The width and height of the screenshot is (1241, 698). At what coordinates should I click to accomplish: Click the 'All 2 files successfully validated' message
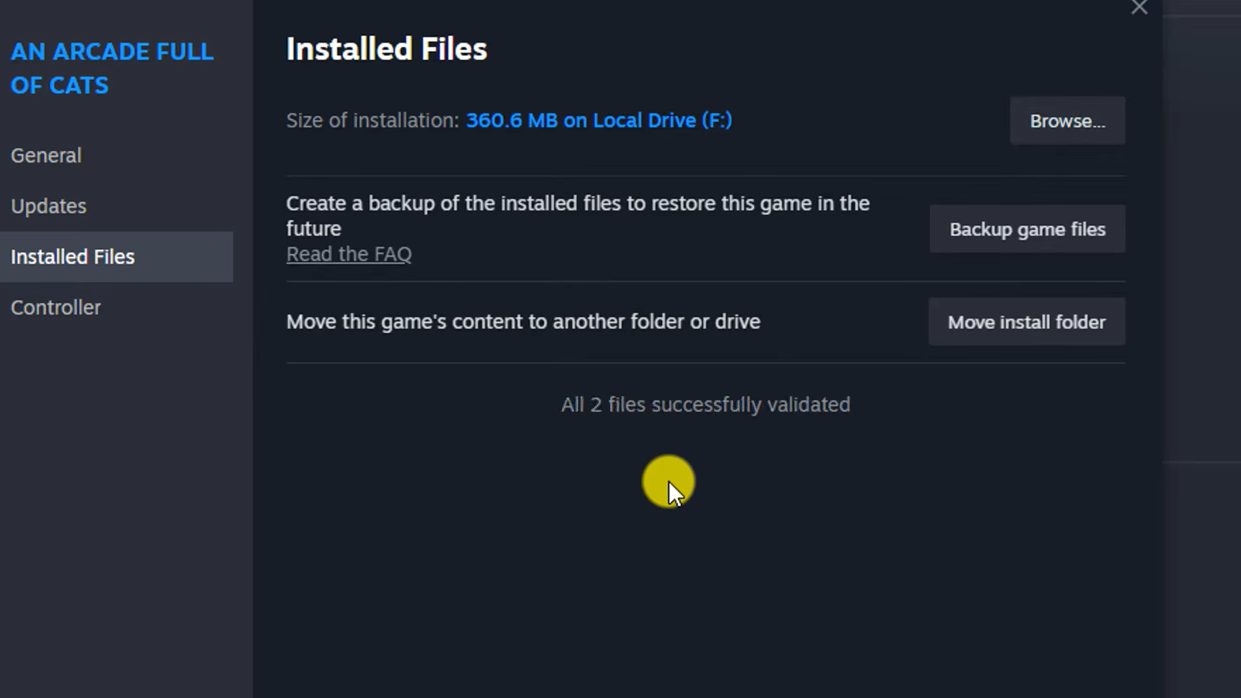tap(705, 405)
